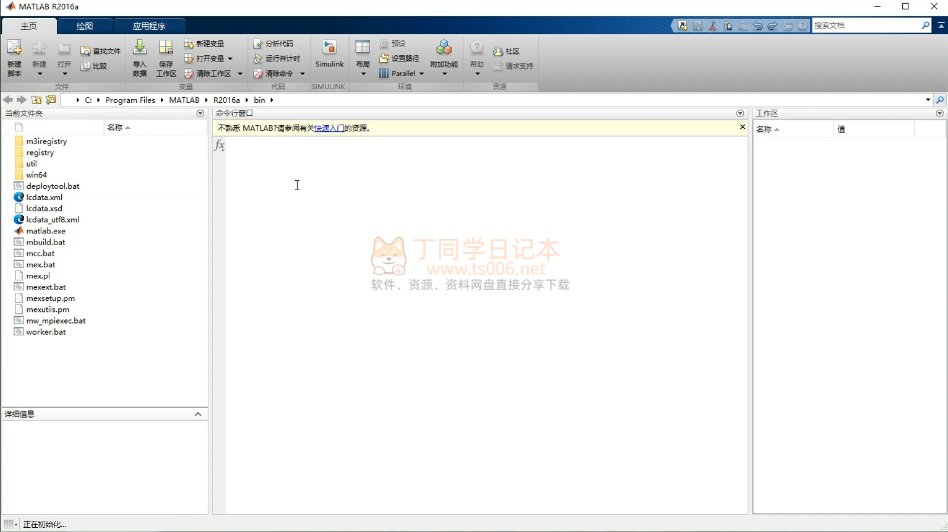Open the Current Folder panel actions menu

200,113
